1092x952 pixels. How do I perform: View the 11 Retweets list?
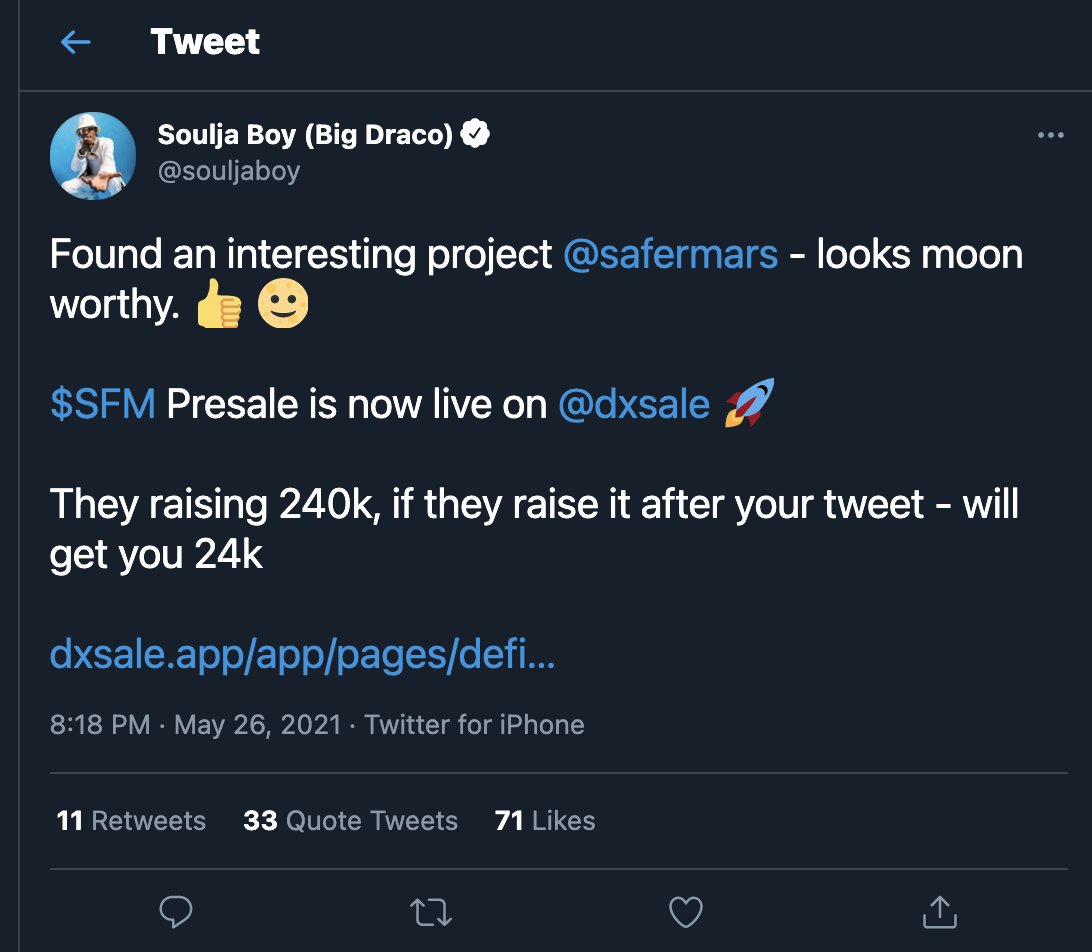coord(131,821)
